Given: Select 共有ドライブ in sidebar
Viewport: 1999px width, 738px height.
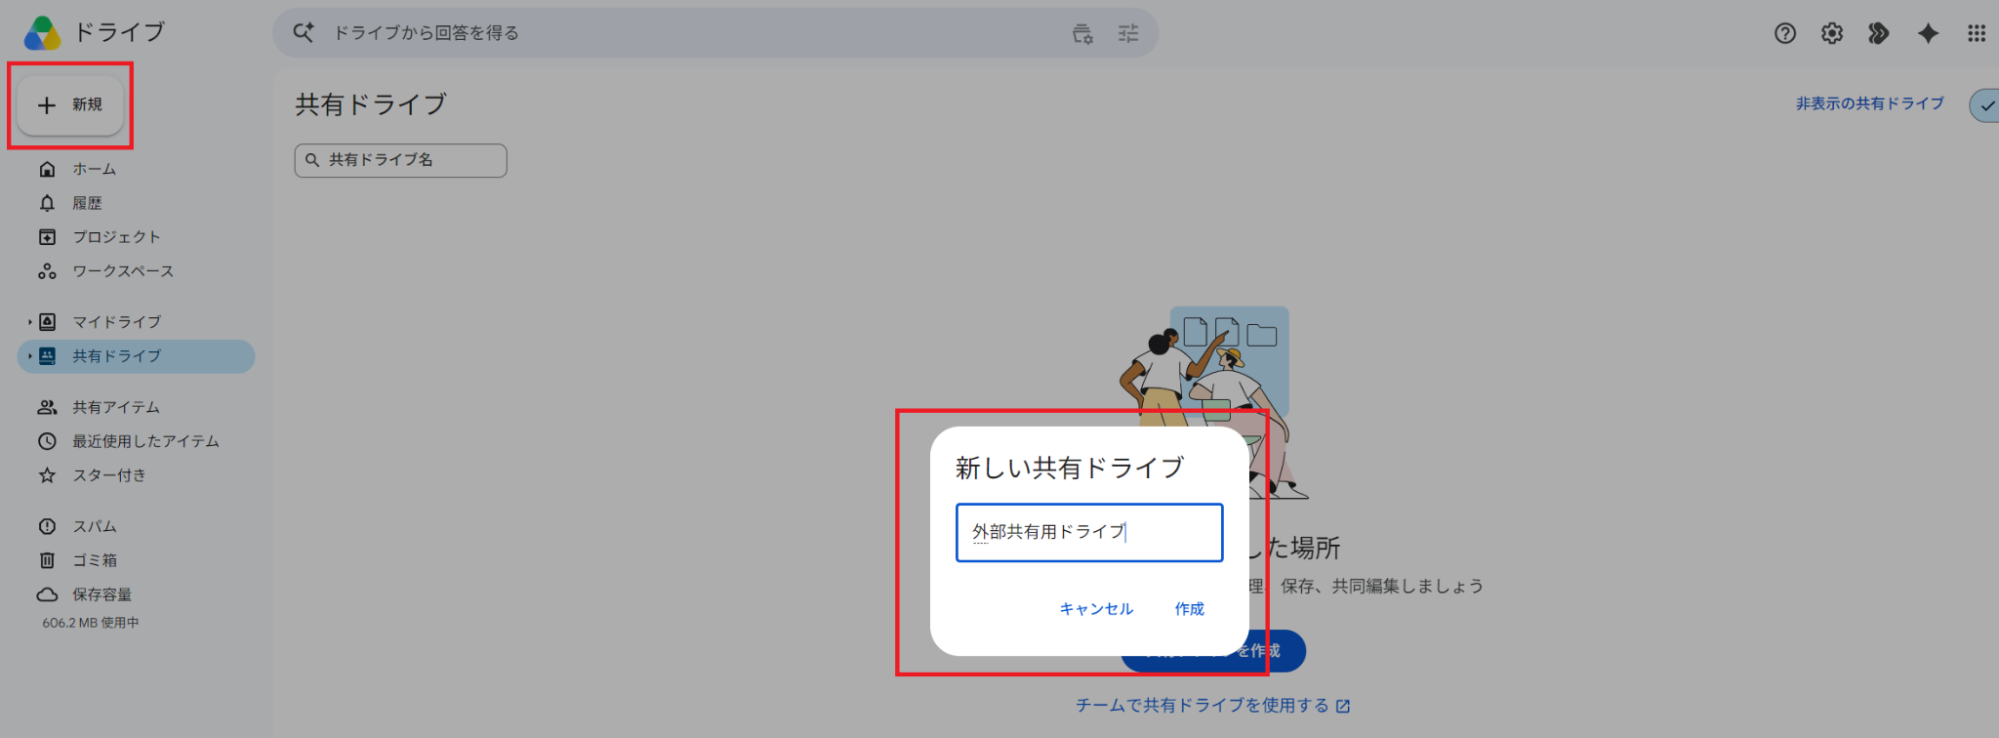Looking at the screenshot, I should pos(136,356).
